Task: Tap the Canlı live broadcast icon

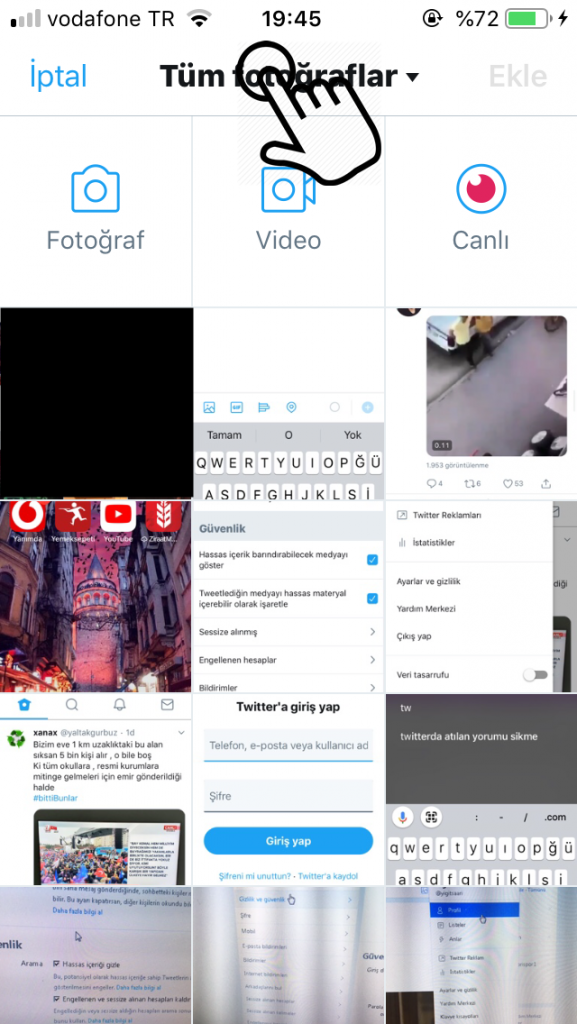Action: tap(481, 189)
